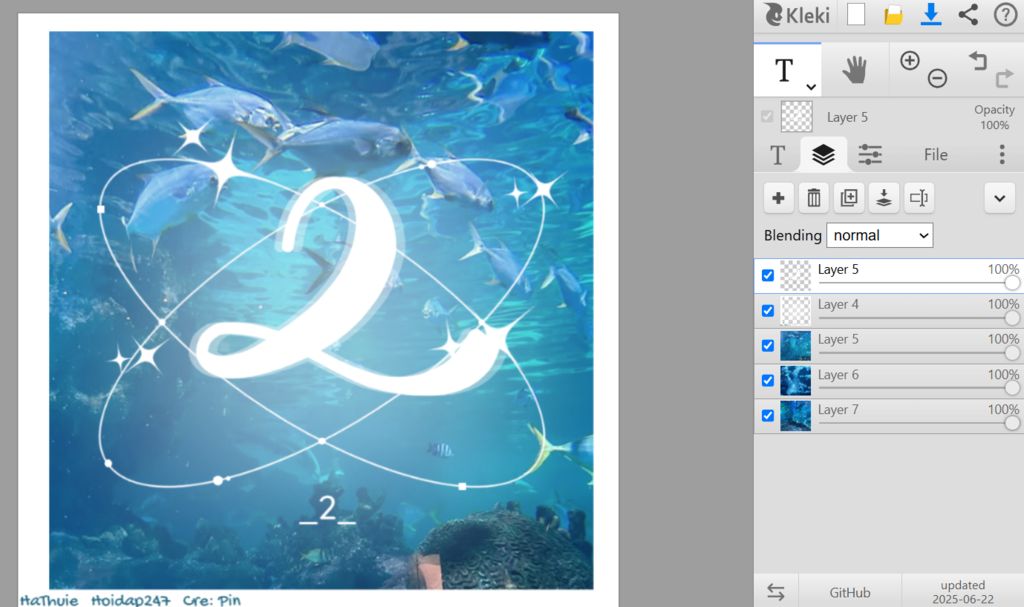Open the import image folder icon
The width and height of the screenshot is (1024, 607).
[x=893, y=14]
